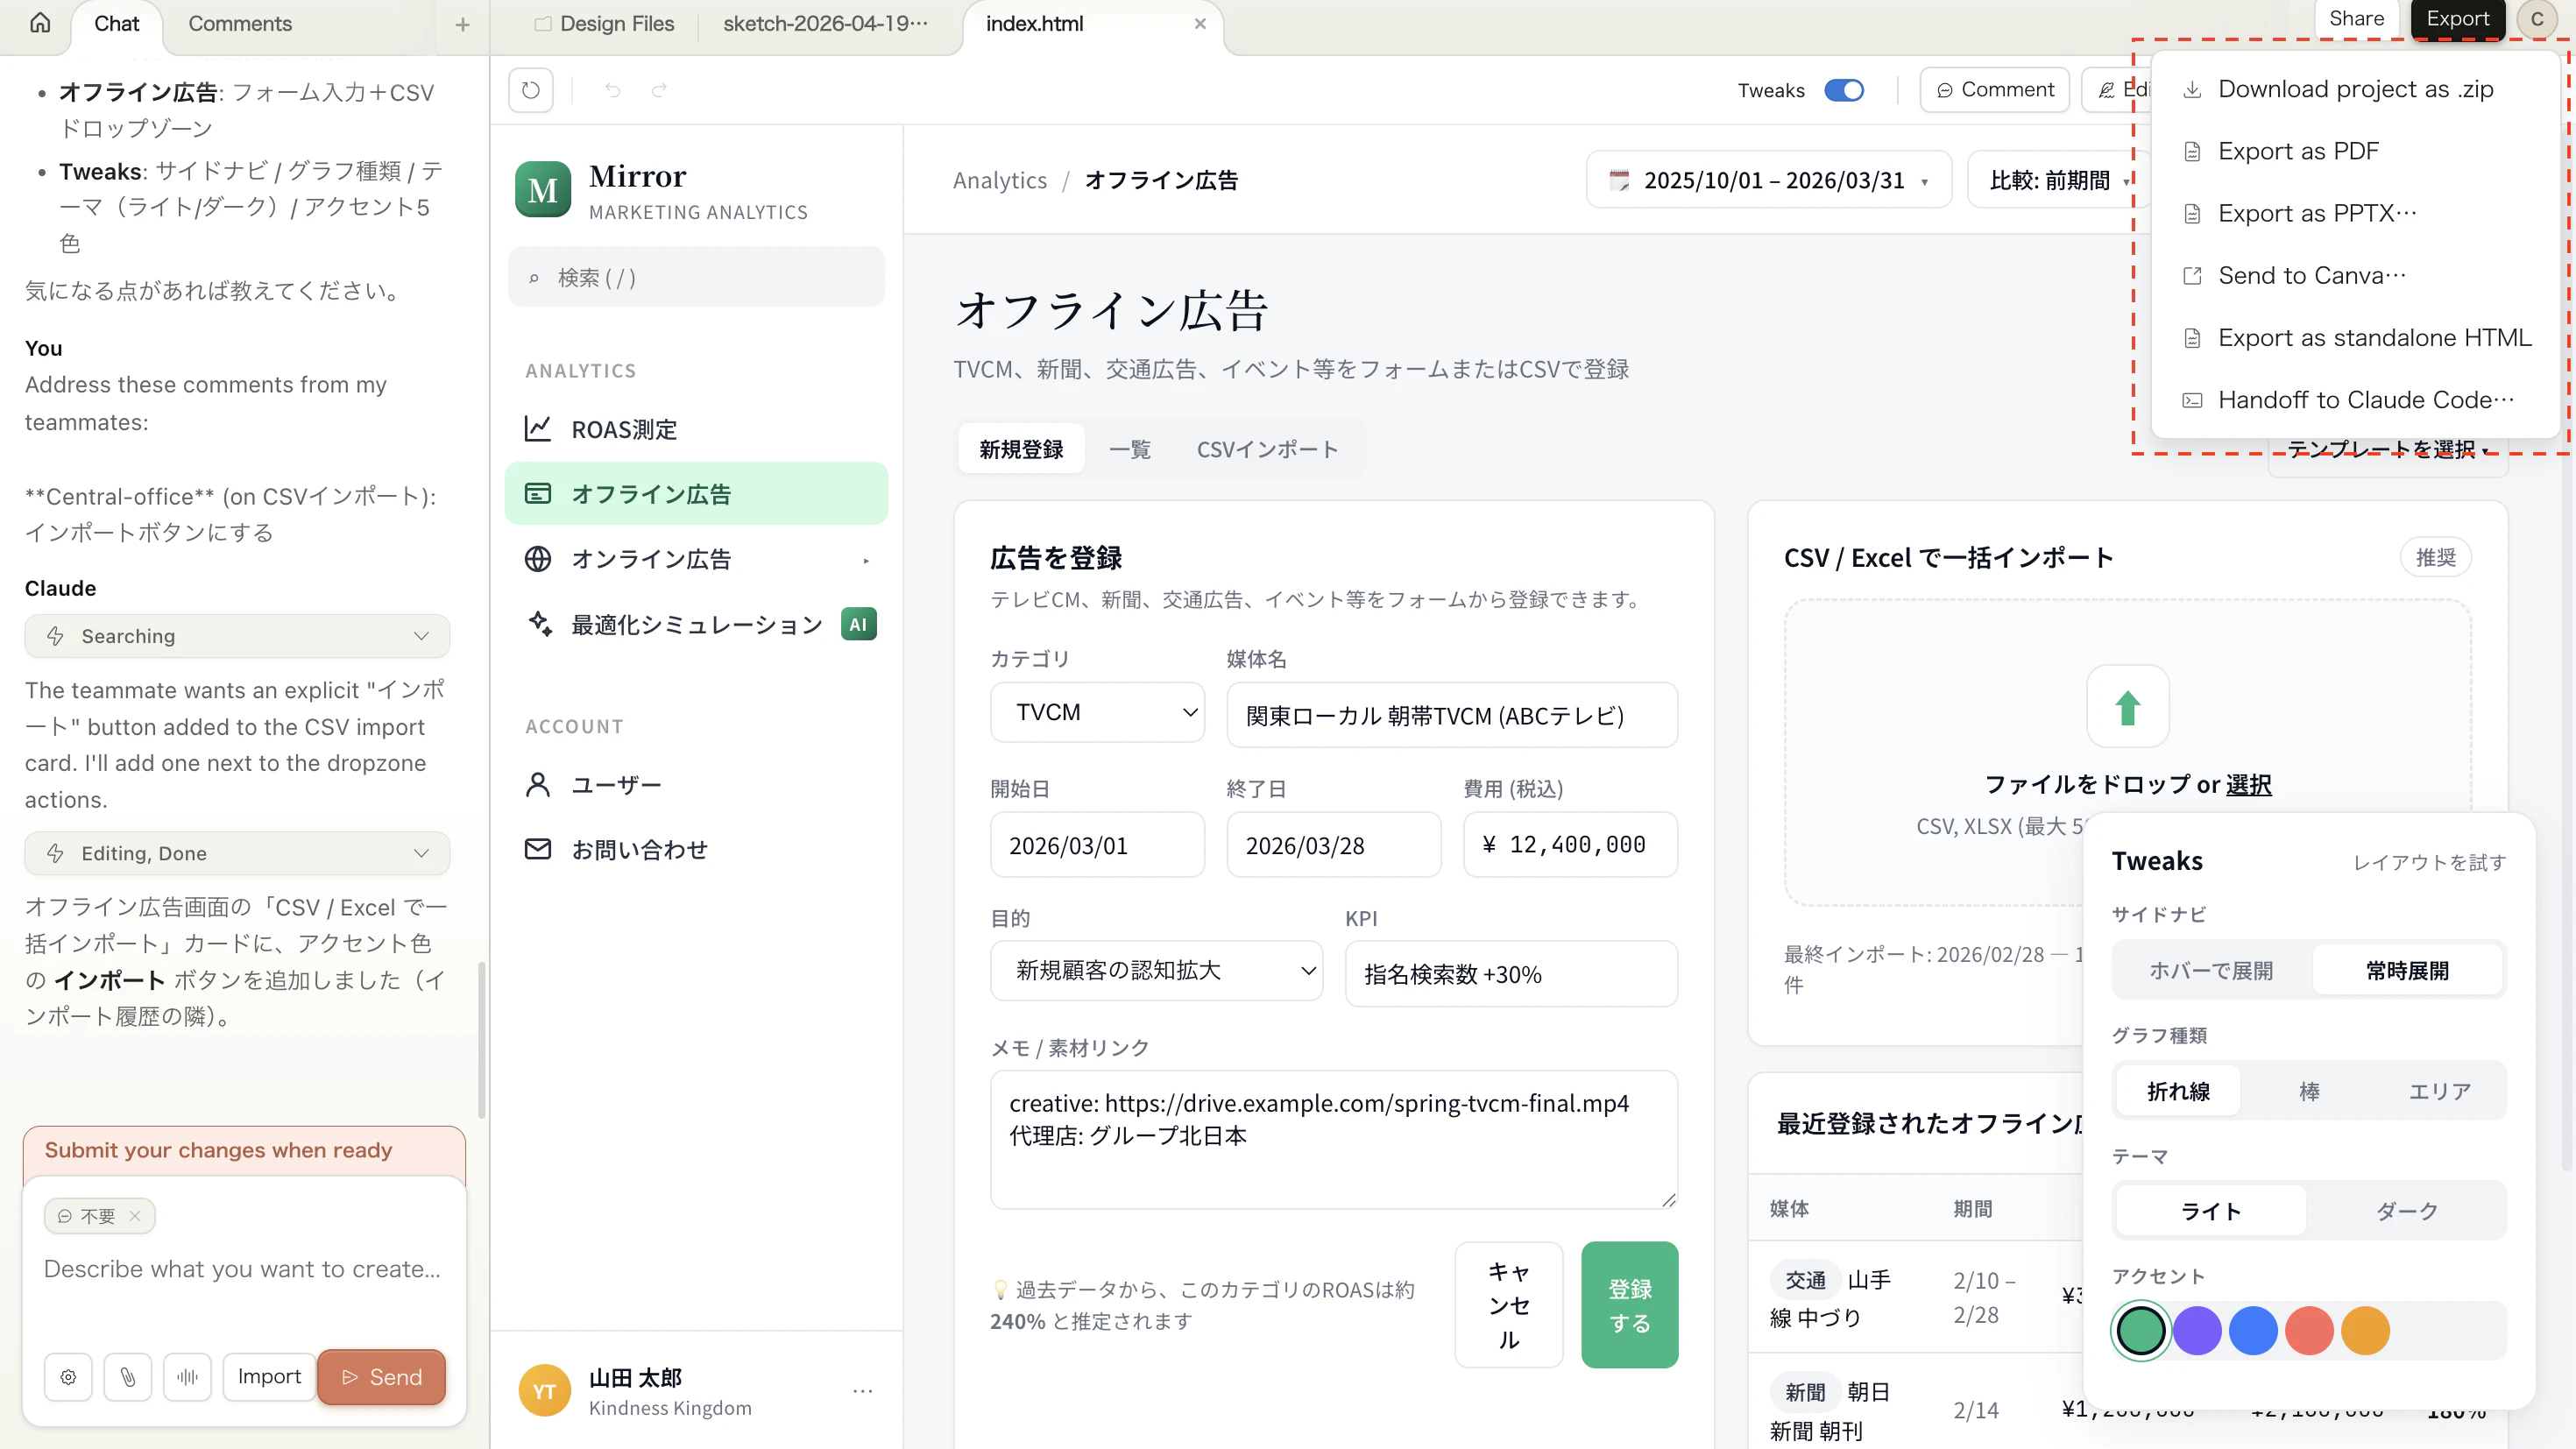Open お問い合わせ contact page
2576x1449 pixels.
(696, 849)
